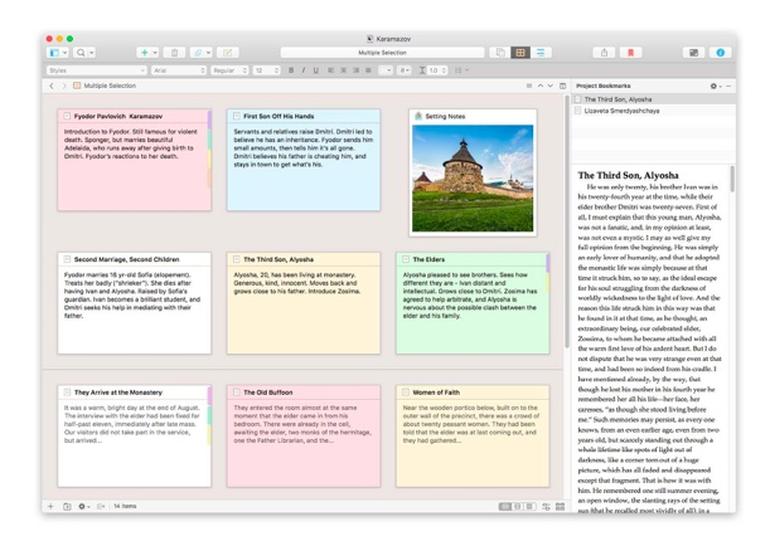Open the Project Bookmarks gear dropdown
This screenshot has height=546, width=770.
tap(715, 86)
